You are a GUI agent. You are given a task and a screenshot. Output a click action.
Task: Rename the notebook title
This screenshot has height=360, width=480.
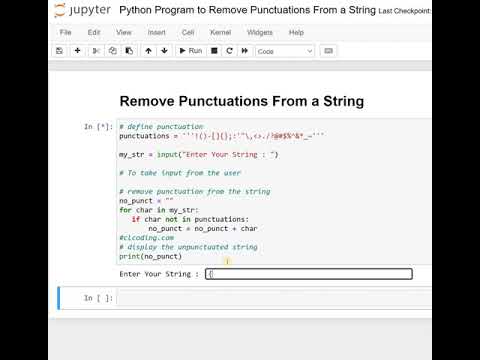click(x=247, y=10)
